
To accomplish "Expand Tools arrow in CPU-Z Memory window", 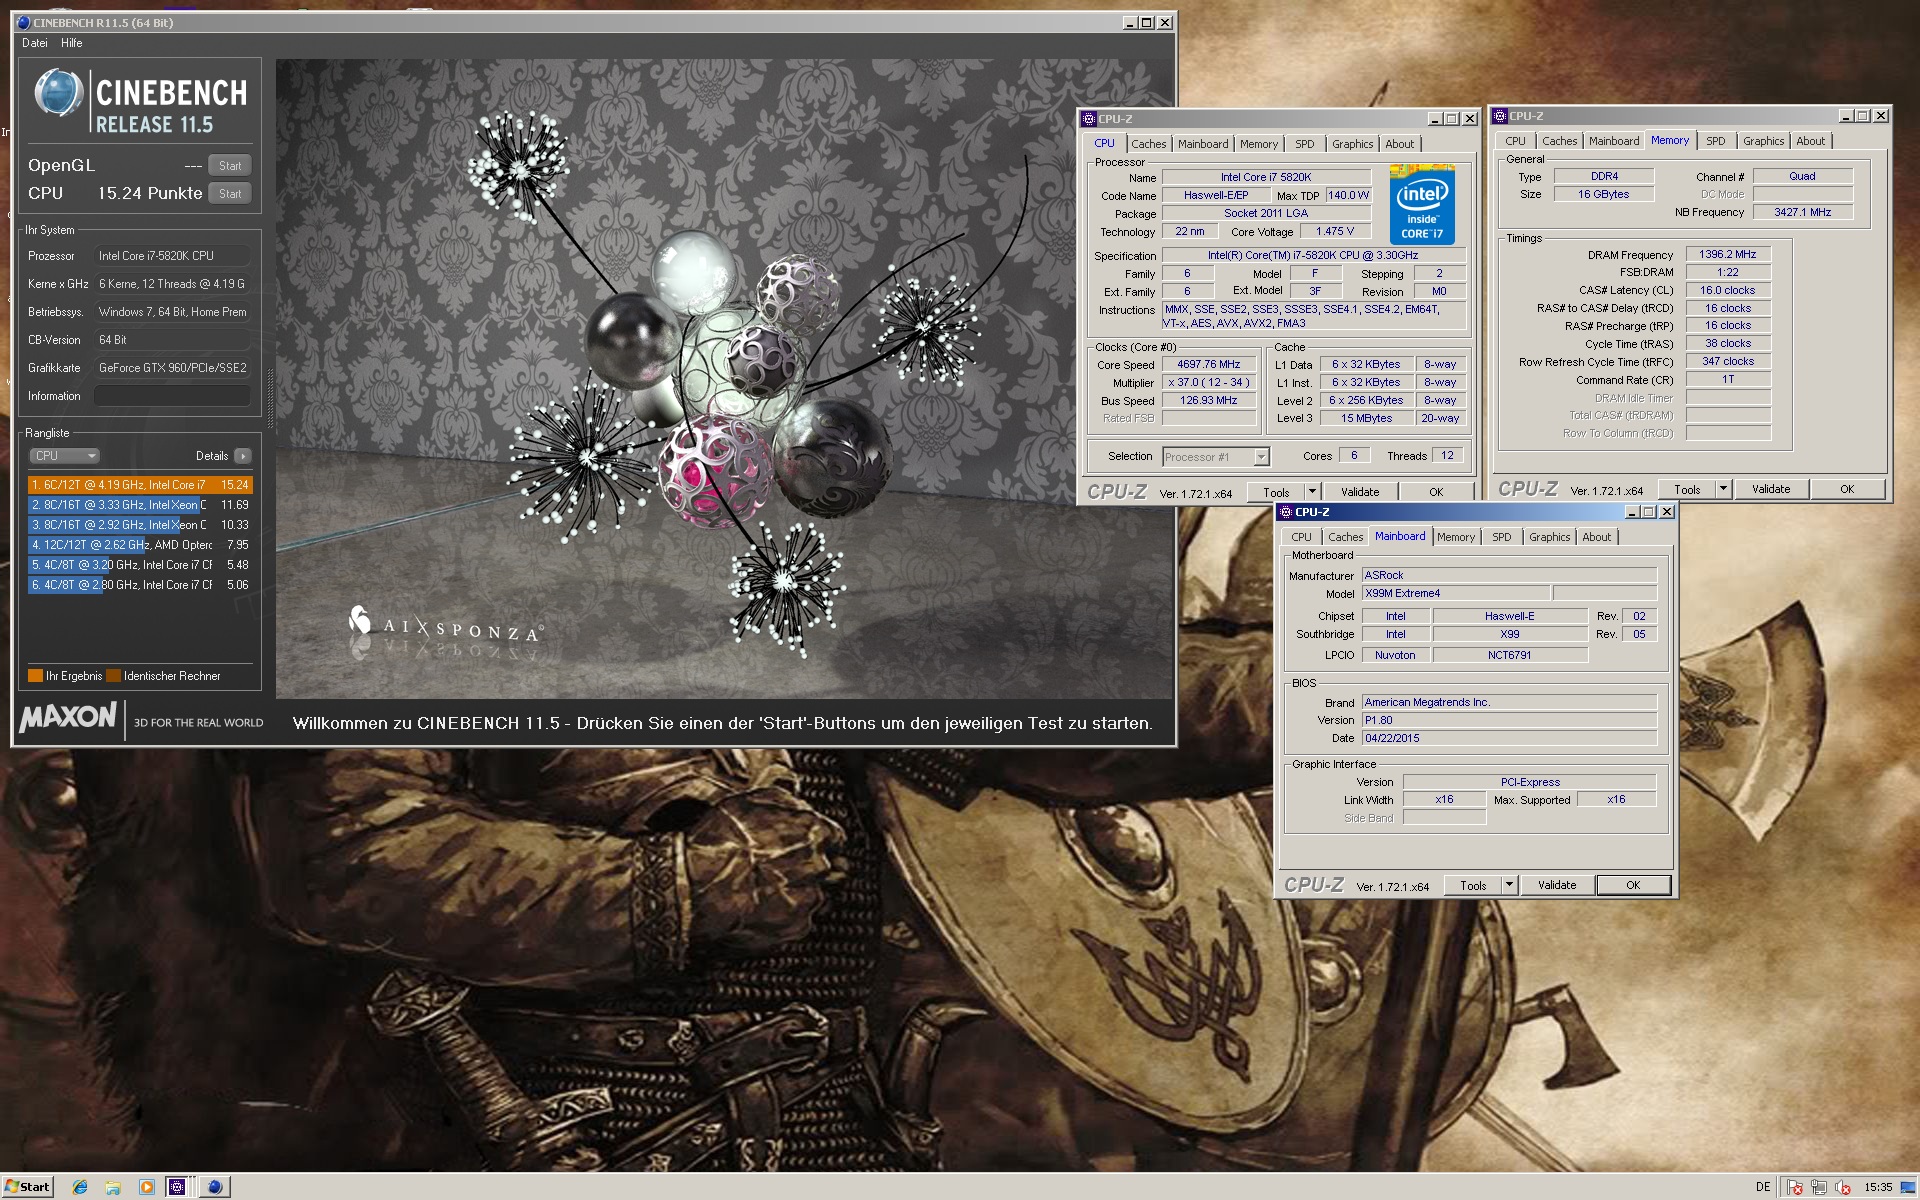I will (1723, 489).
